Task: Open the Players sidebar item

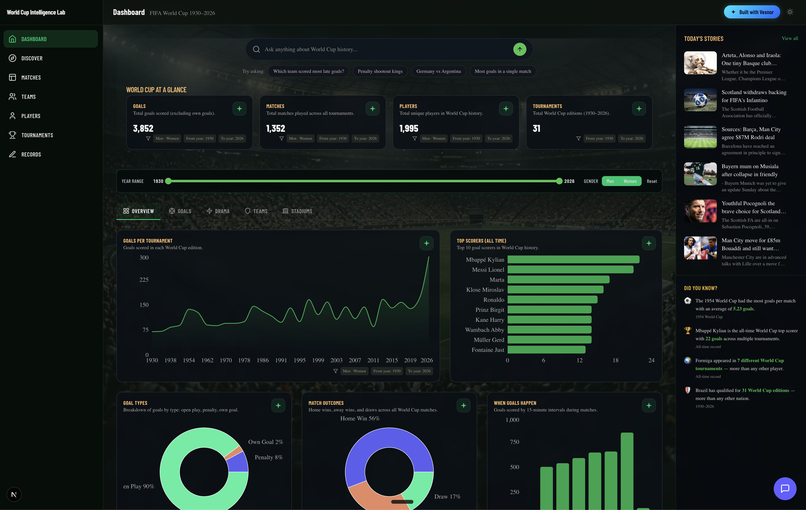Action: tap(50, 116)
